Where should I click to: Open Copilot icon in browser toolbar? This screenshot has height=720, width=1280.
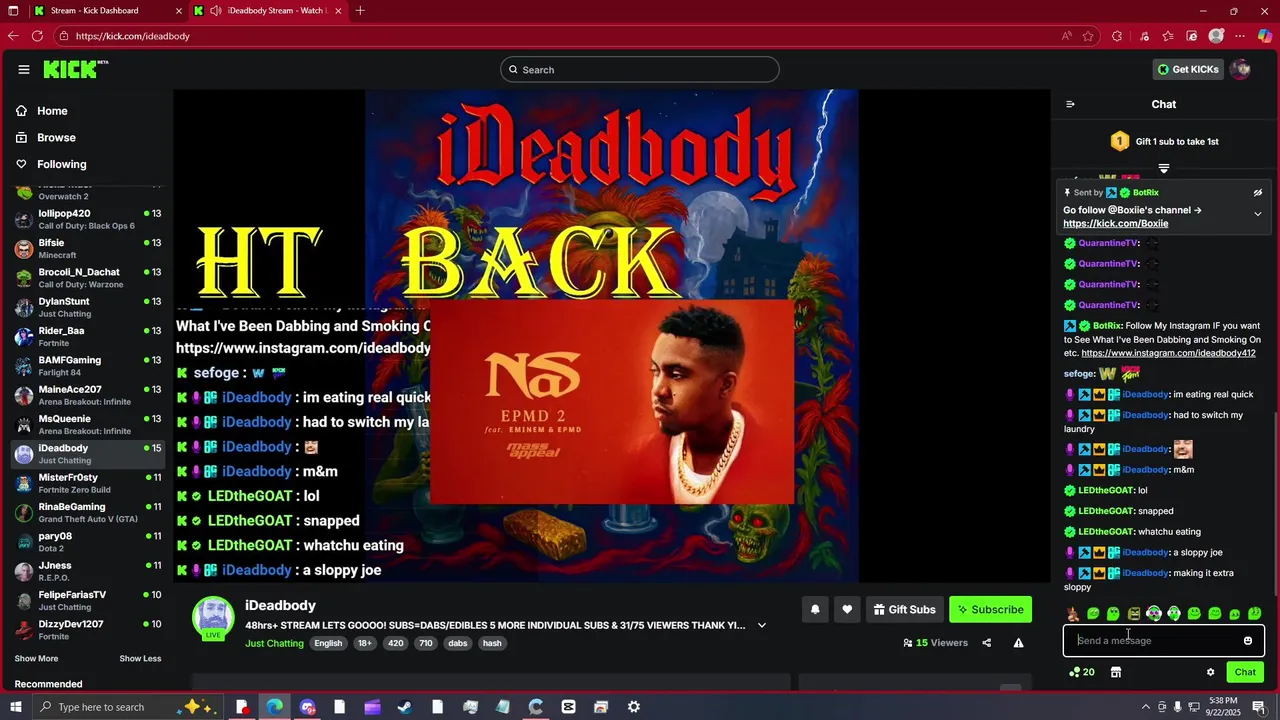click(x=1264, y=36)
